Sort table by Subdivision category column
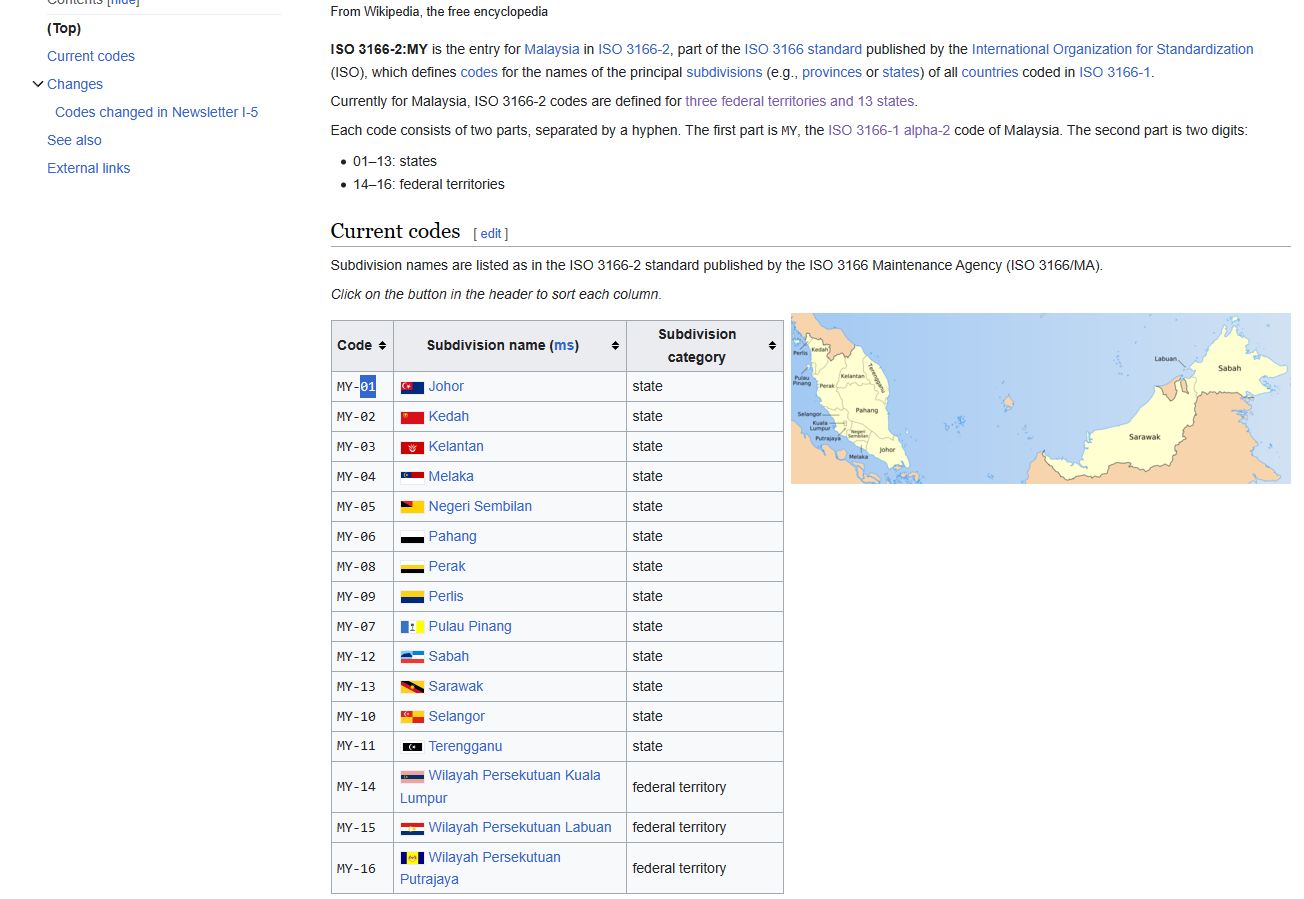The width and height of the screenshot is (1304, 899). pyautogui.click(x=772, y=346)
